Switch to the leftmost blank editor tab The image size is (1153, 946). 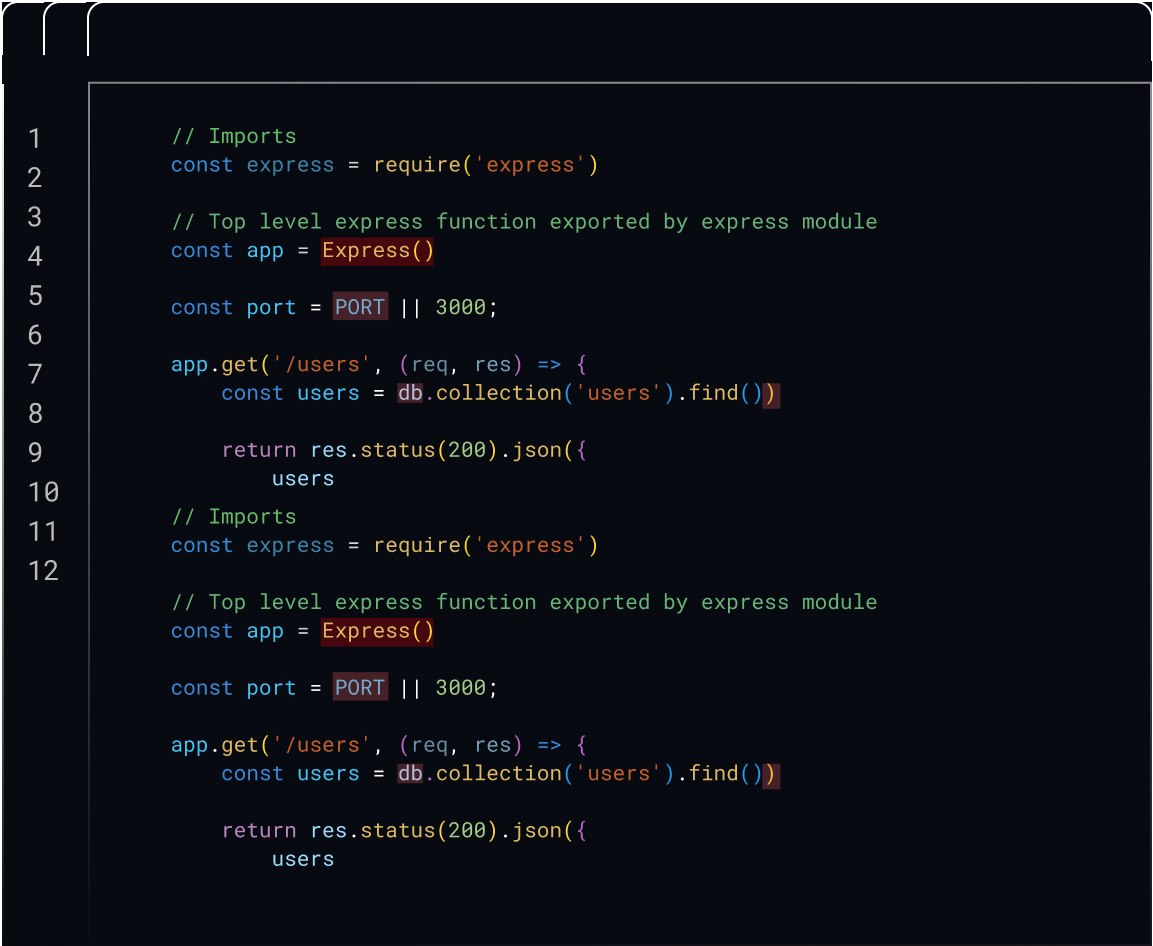point(22,30)
